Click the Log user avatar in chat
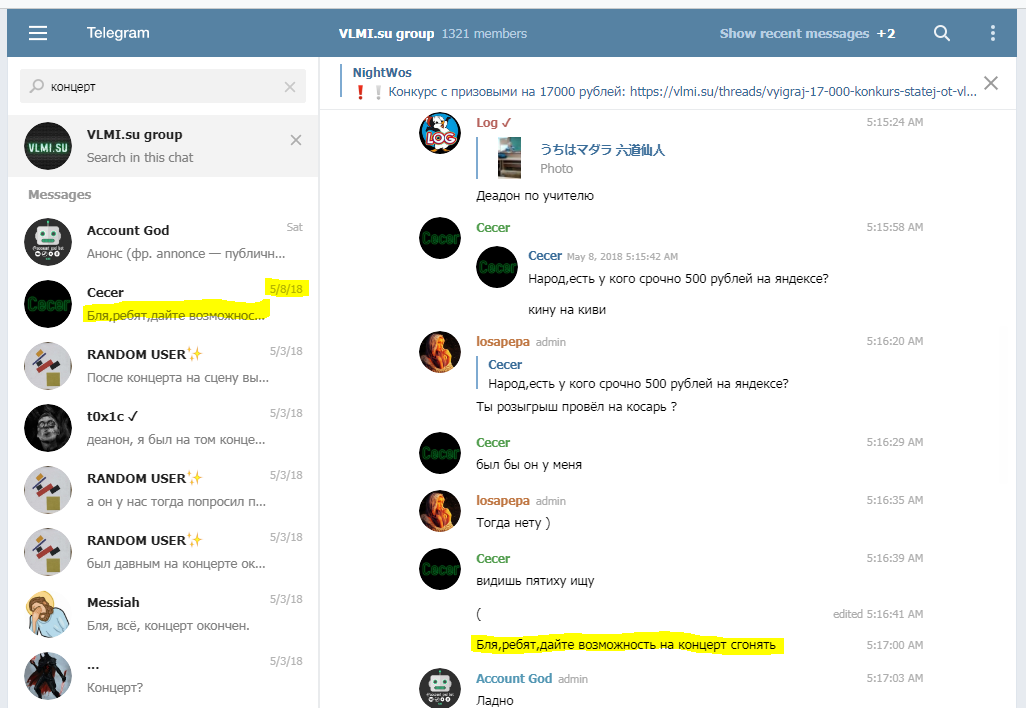The height and width of the screenshot is (708, 1026). click(440, 133)
